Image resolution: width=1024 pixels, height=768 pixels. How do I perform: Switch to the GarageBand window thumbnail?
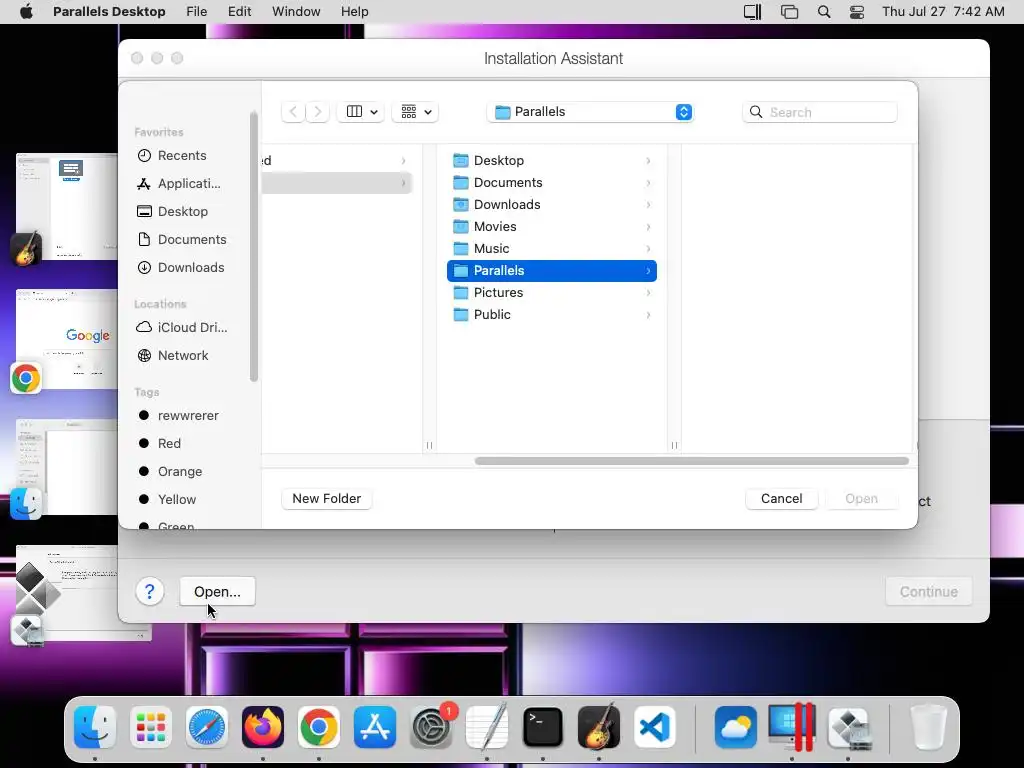point(67,206)
